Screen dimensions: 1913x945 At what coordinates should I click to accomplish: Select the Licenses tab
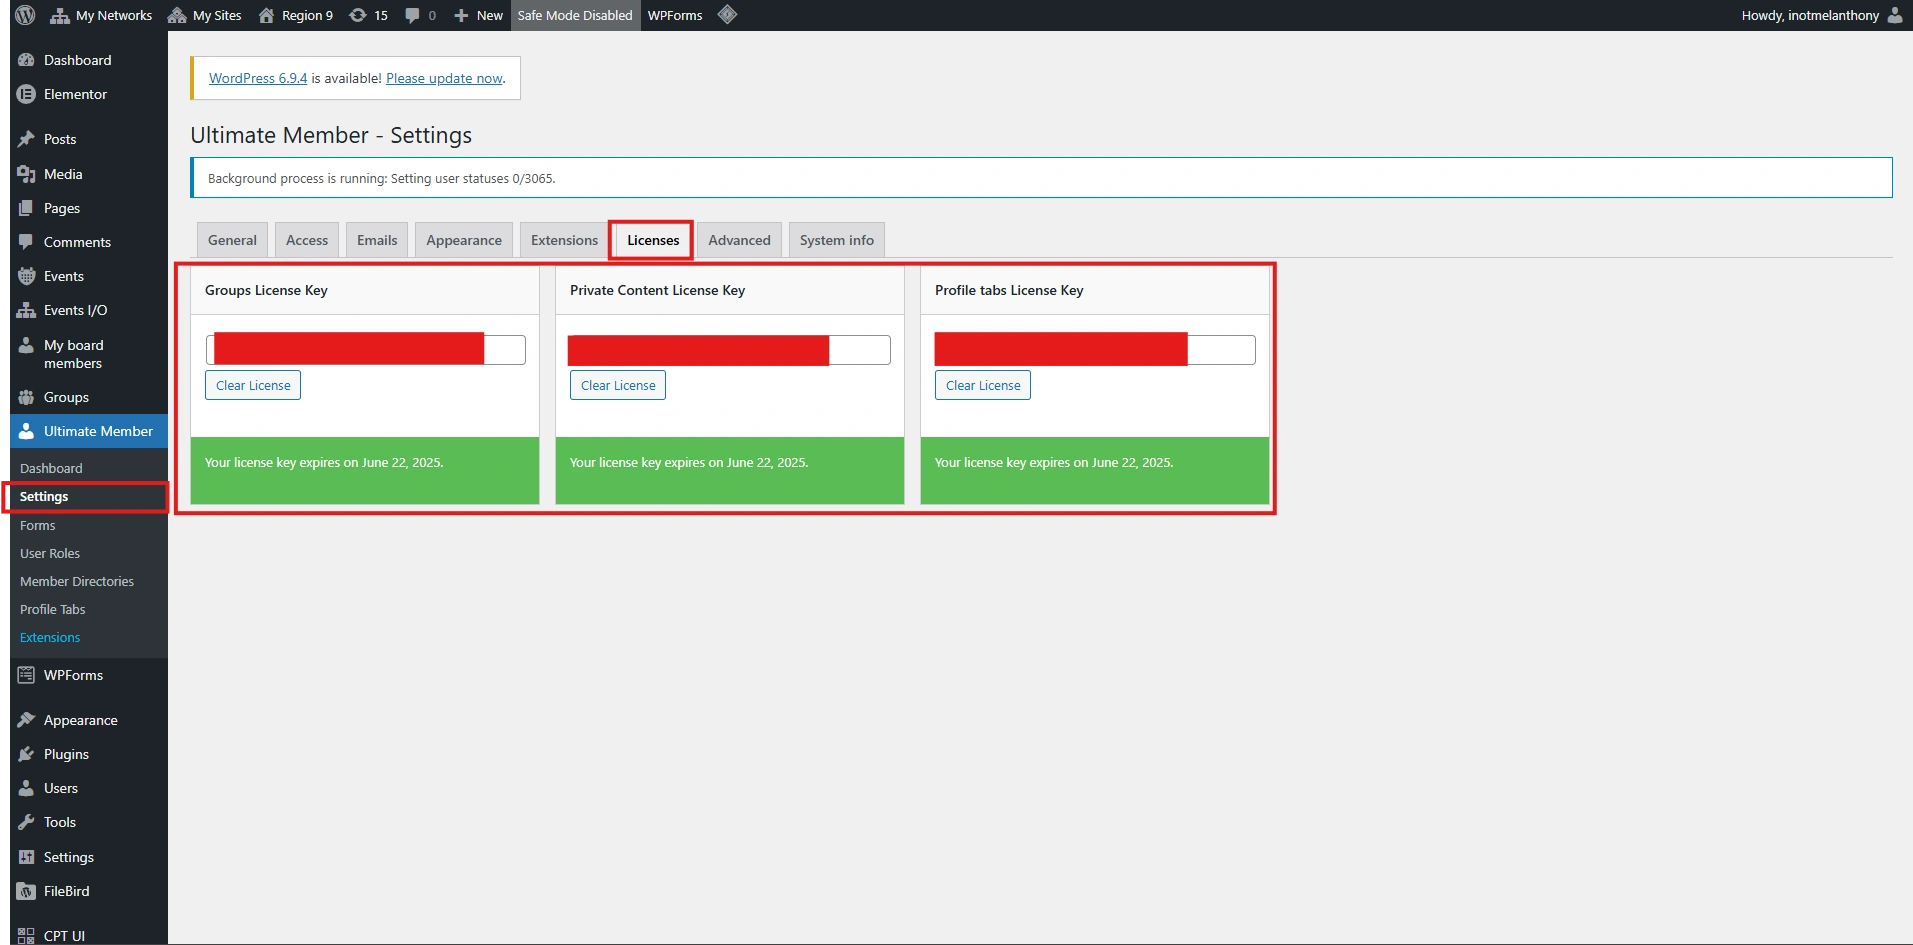(x=653, y=240)
